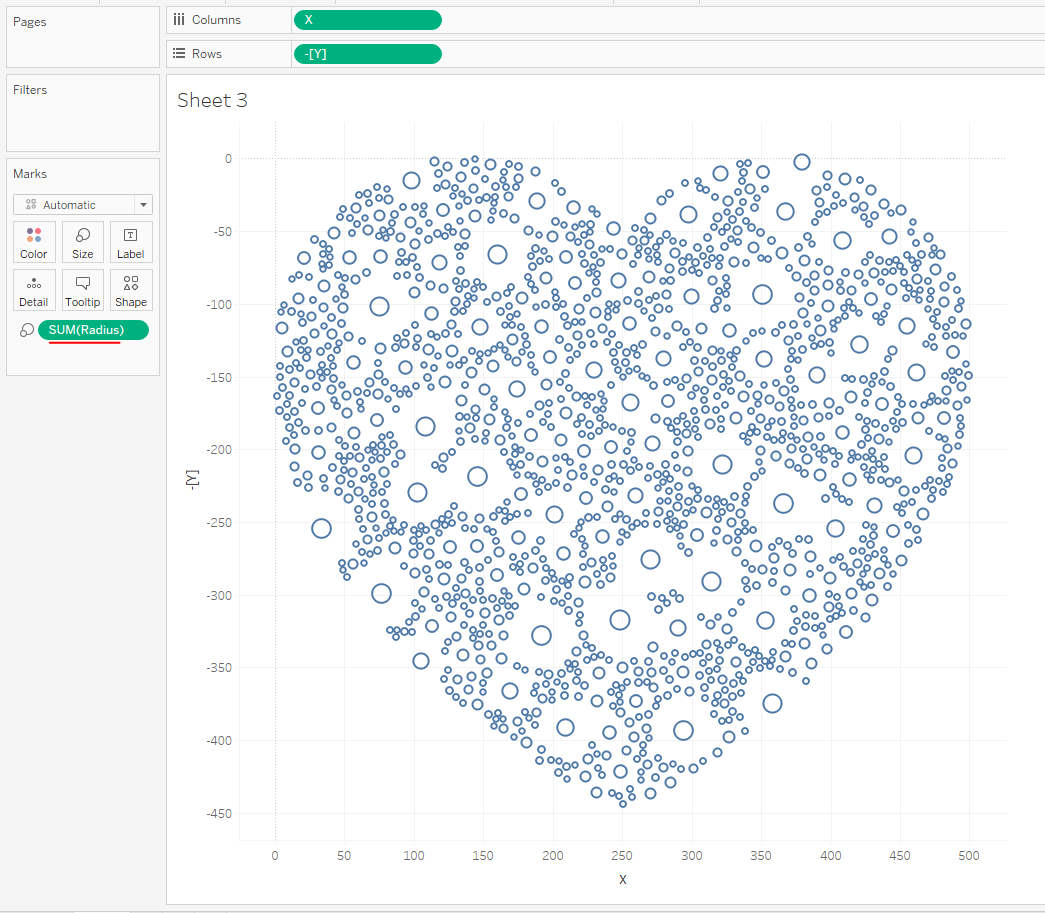This screenshot has width=1045, height=913.
Task: Select the -[Y] pill on Rows
Action: click(x=367, y=54)
